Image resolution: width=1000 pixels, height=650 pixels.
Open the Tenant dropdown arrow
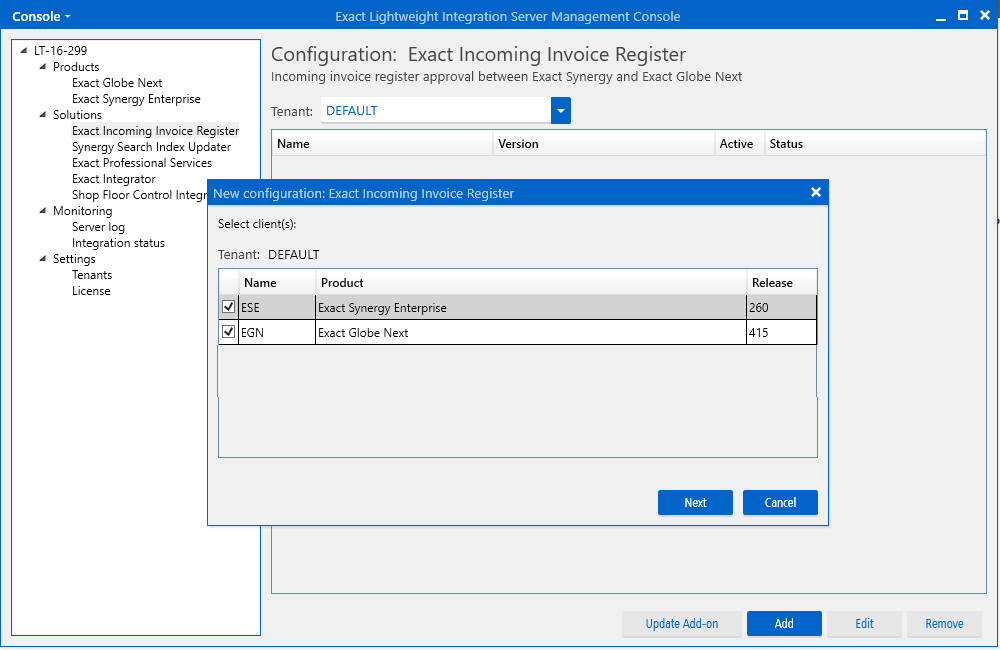(x=561, y=111)
